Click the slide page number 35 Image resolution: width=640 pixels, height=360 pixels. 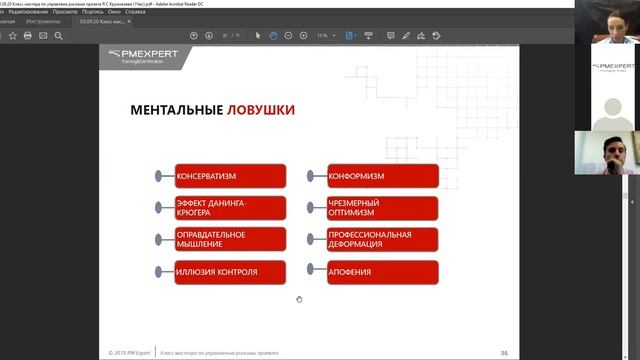504,353
